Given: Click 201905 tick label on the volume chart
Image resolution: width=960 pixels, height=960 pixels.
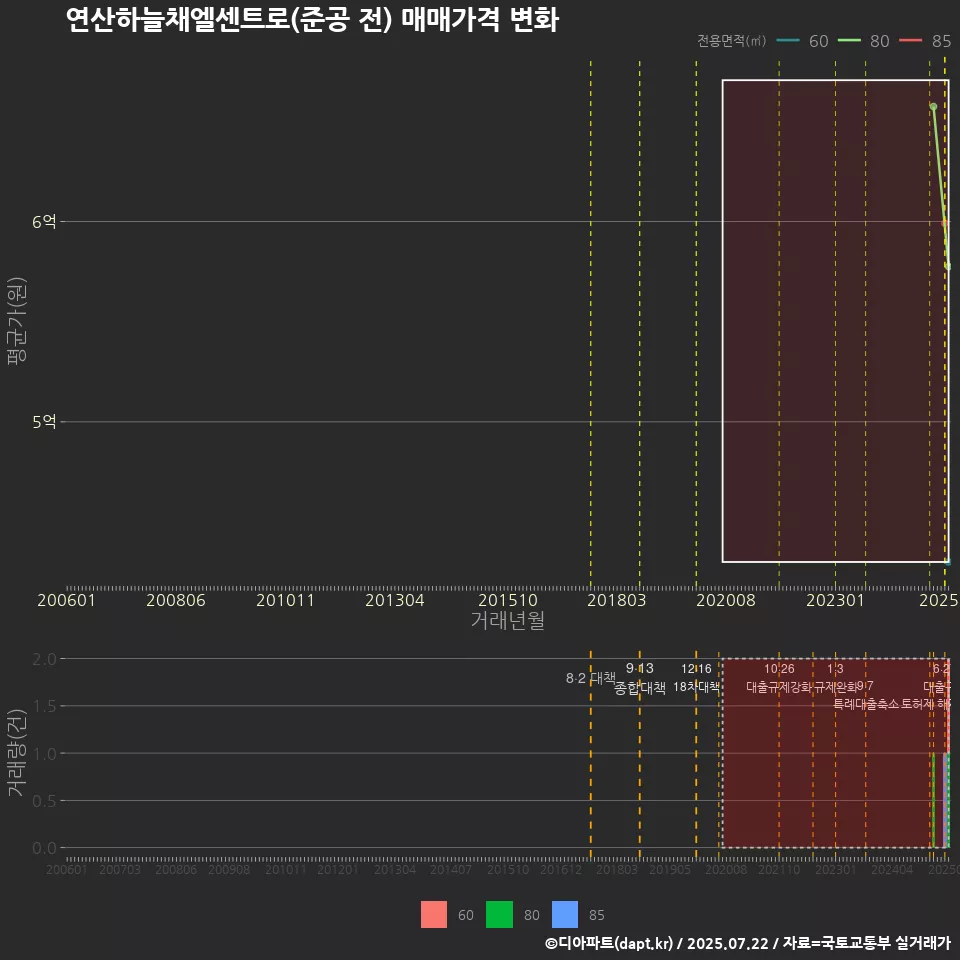Looking at the screenshot, I should tap(670, 869).
